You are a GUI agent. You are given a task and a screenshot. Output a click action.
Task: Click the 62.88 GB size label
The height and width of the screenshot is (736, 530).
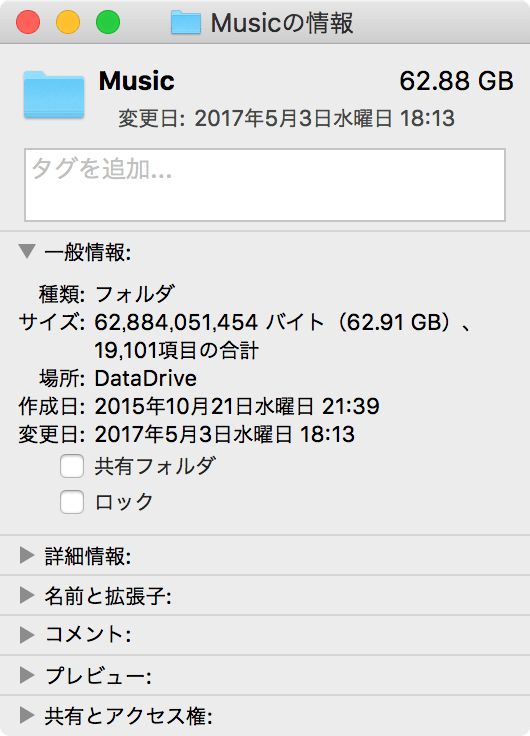pyautogui.click(x=456, y=81)
